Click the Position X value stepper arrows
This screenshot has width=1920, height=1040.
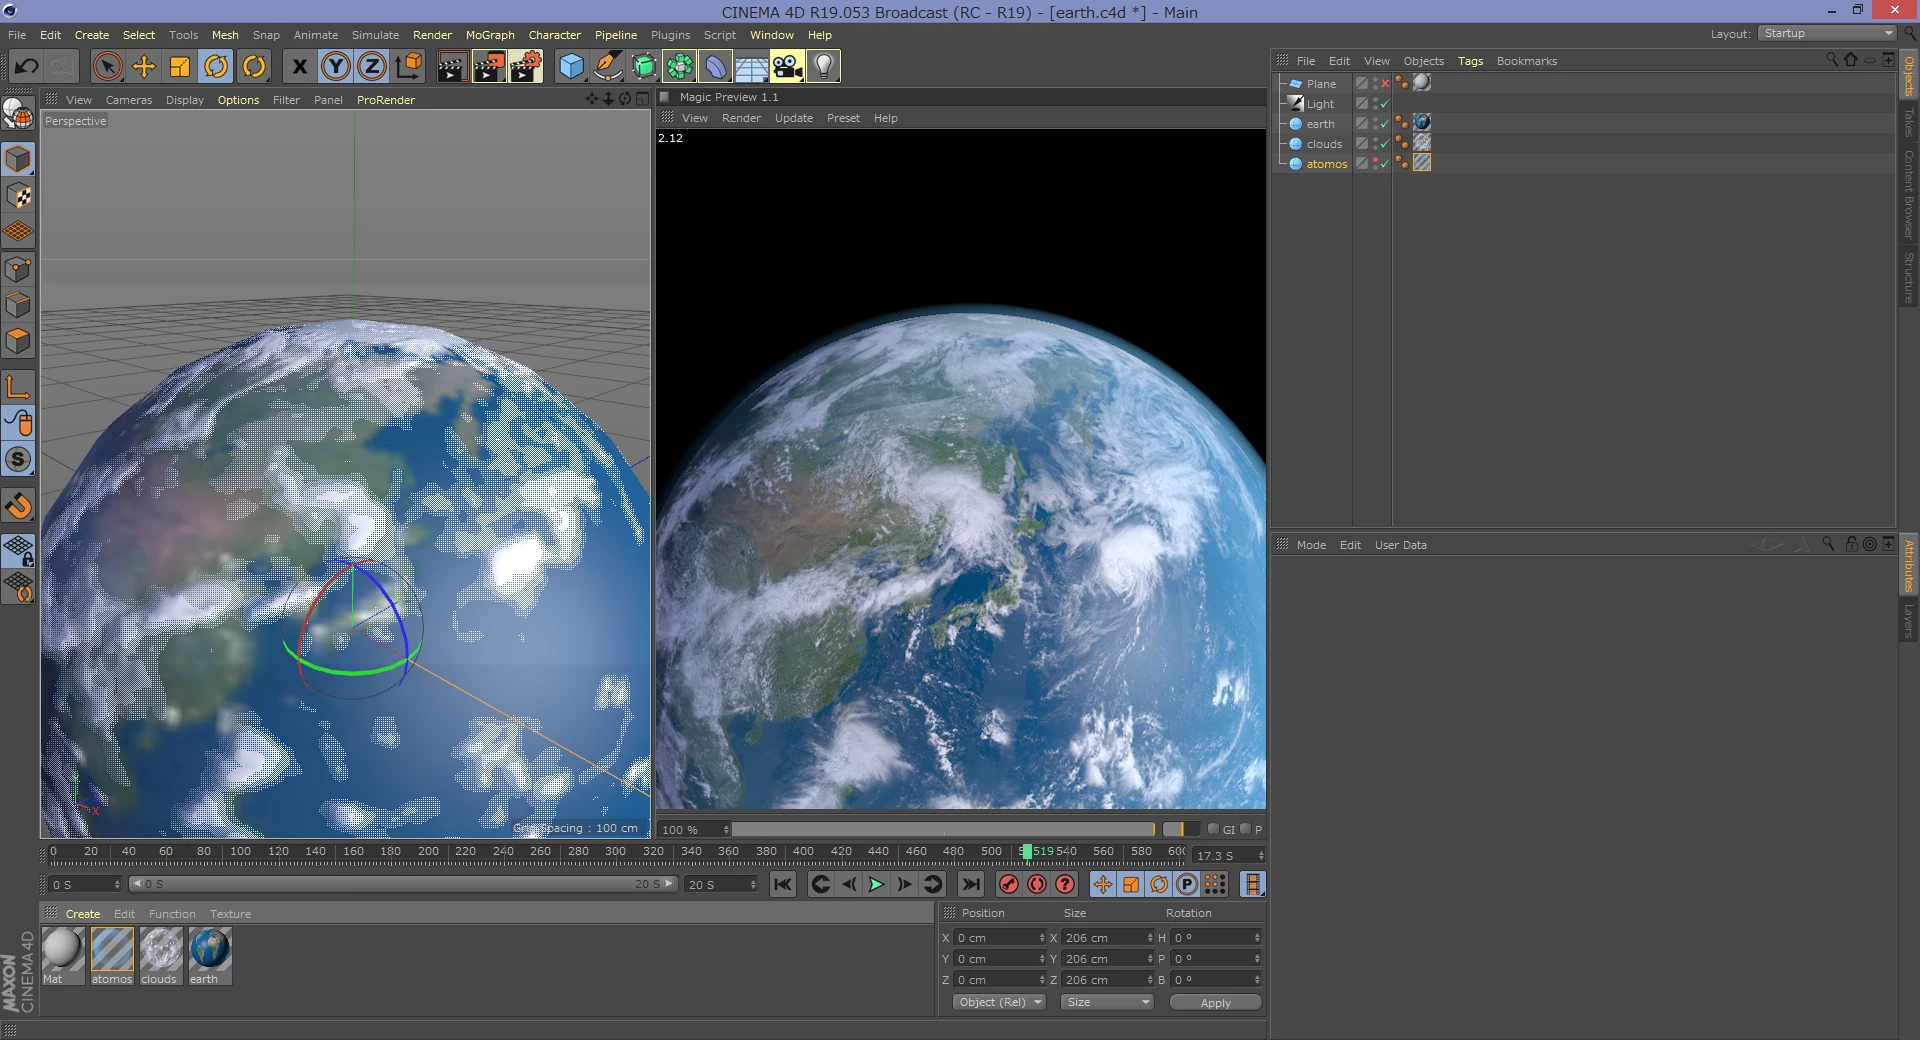1041,938
